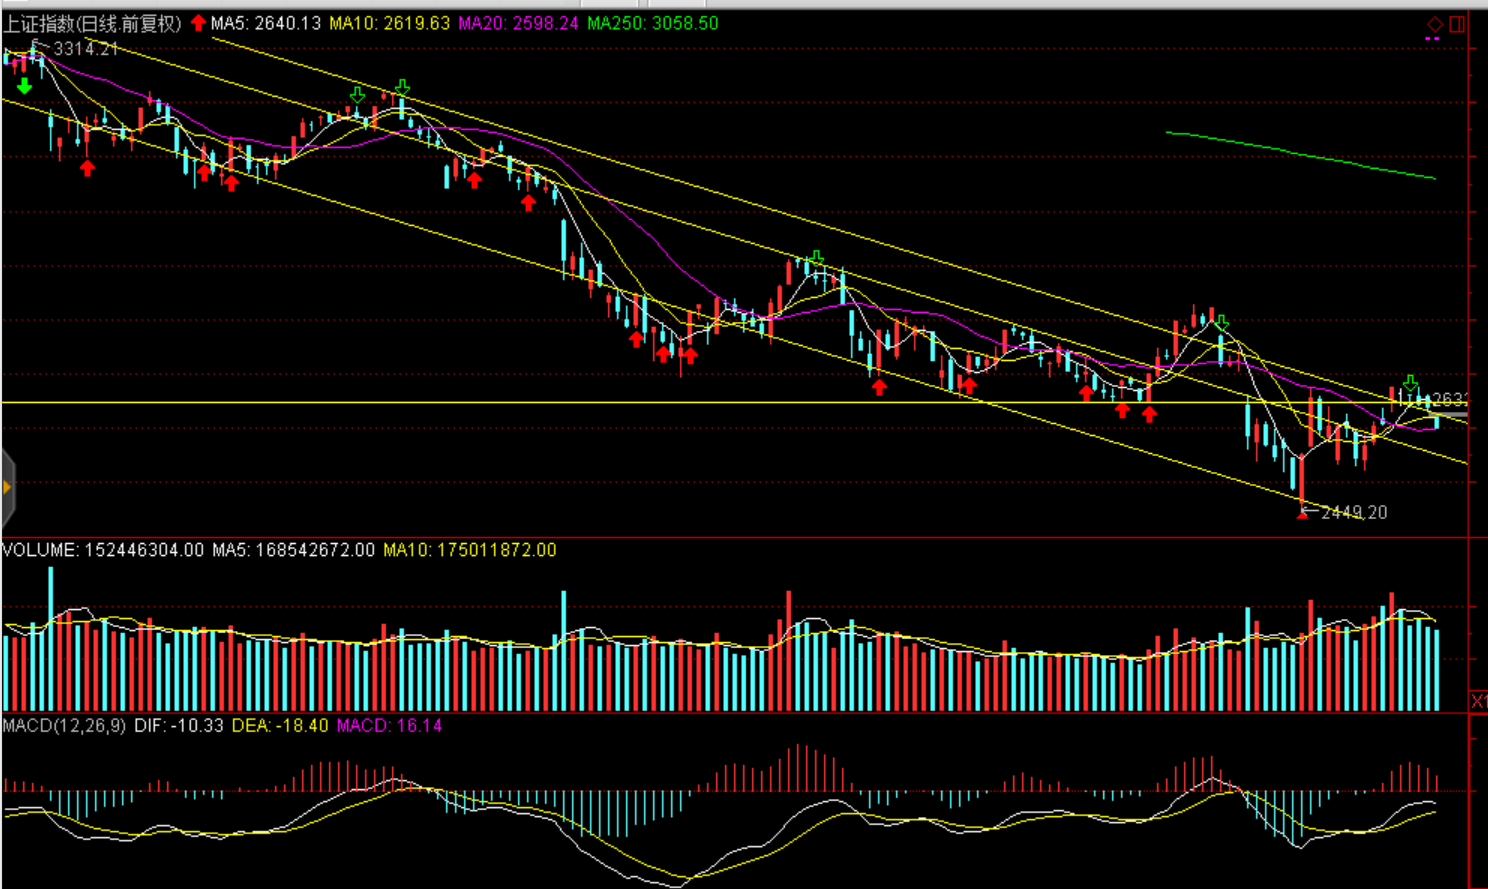This screenshot has height=889, width=1488.
Task: Click the rightmost green hollow down arrow
Action: [x=1410, y=383]
